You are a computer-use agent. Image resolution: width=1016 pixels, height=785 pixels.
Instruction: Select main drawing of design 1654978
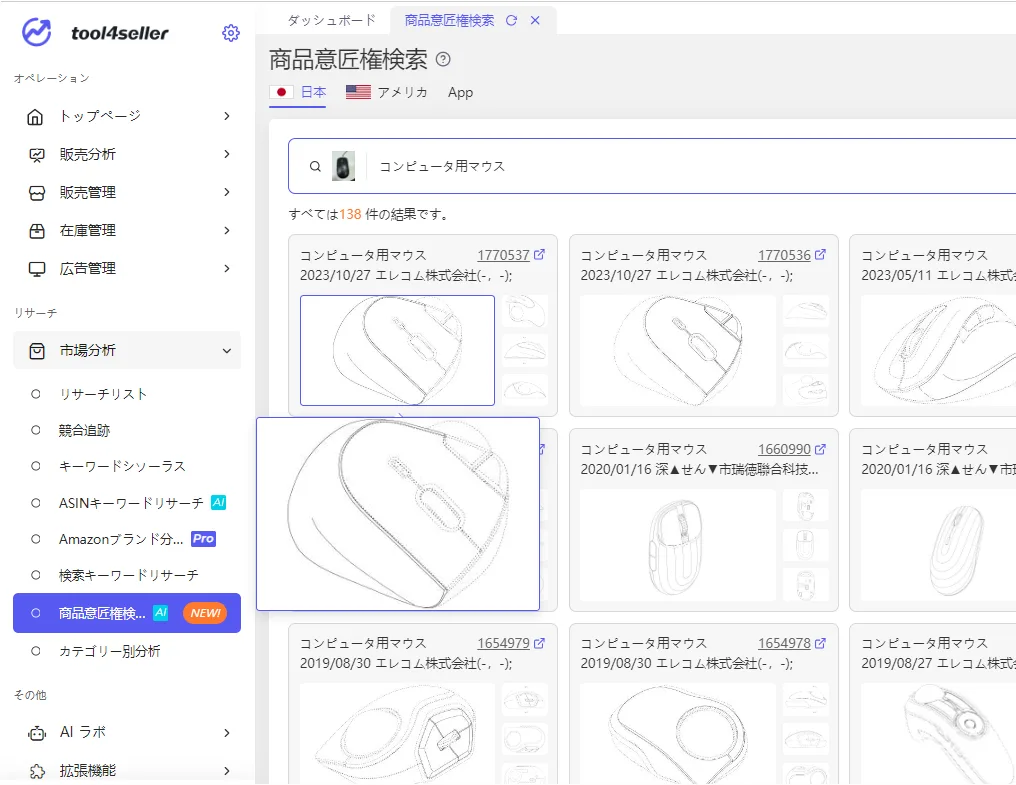coord(678,733)
